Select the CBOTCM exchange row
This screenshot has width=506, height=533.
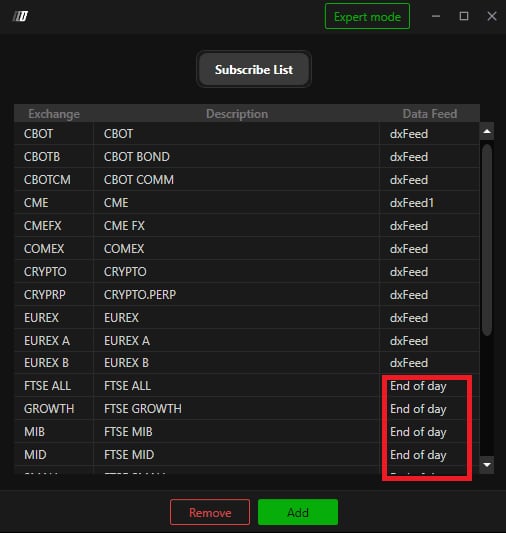(247, 179)
